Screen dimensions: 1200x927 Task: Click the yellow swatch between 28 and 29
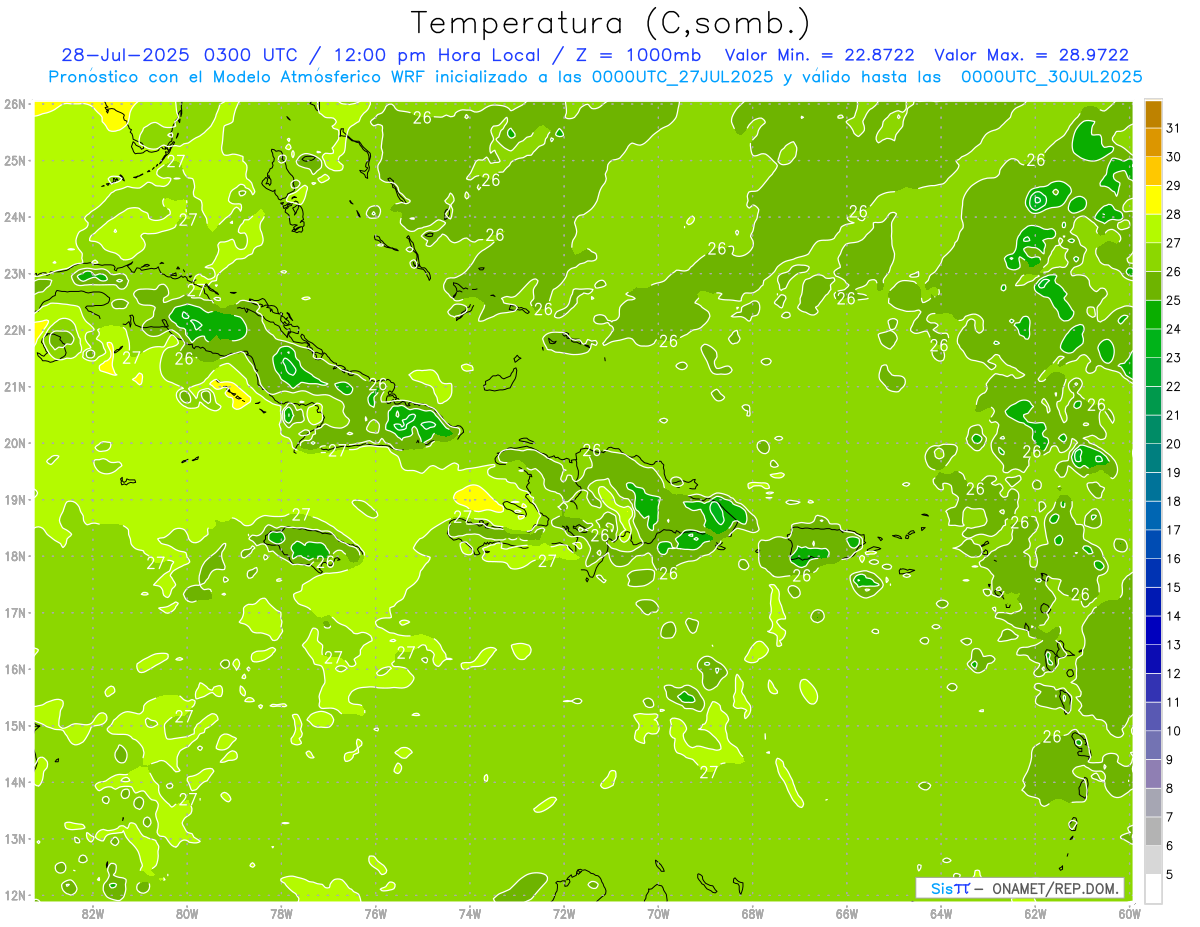pos(1154,199)
